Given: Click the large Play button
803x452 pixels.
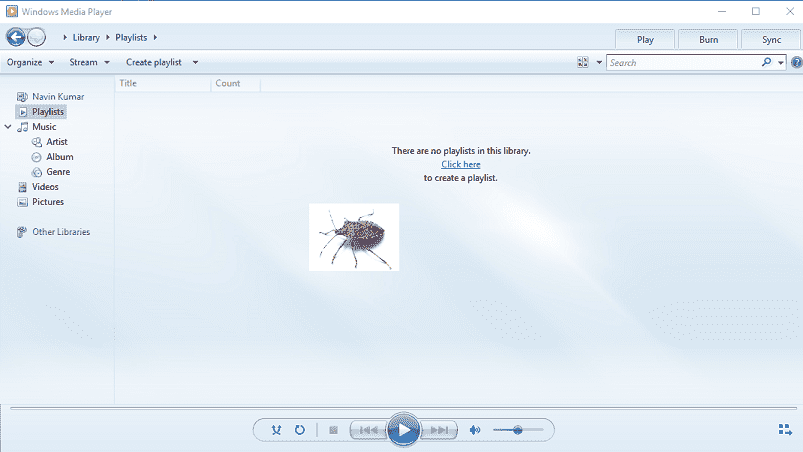Looking at the screenshot, I should pos(404,429).
